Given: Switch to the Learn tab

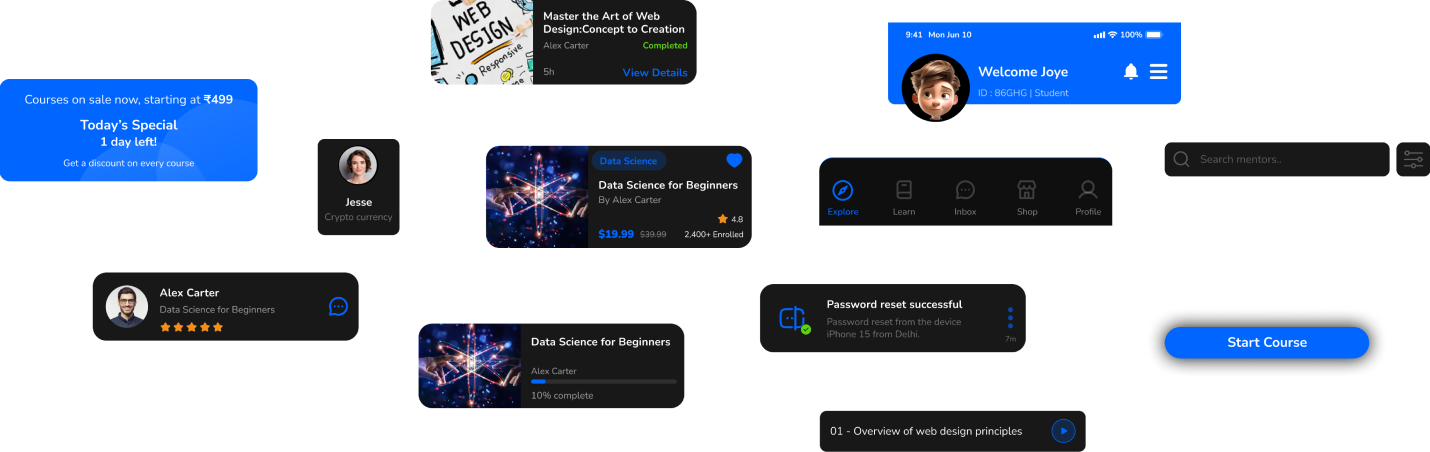Looking at the screenshot, I should click(904, 196).
